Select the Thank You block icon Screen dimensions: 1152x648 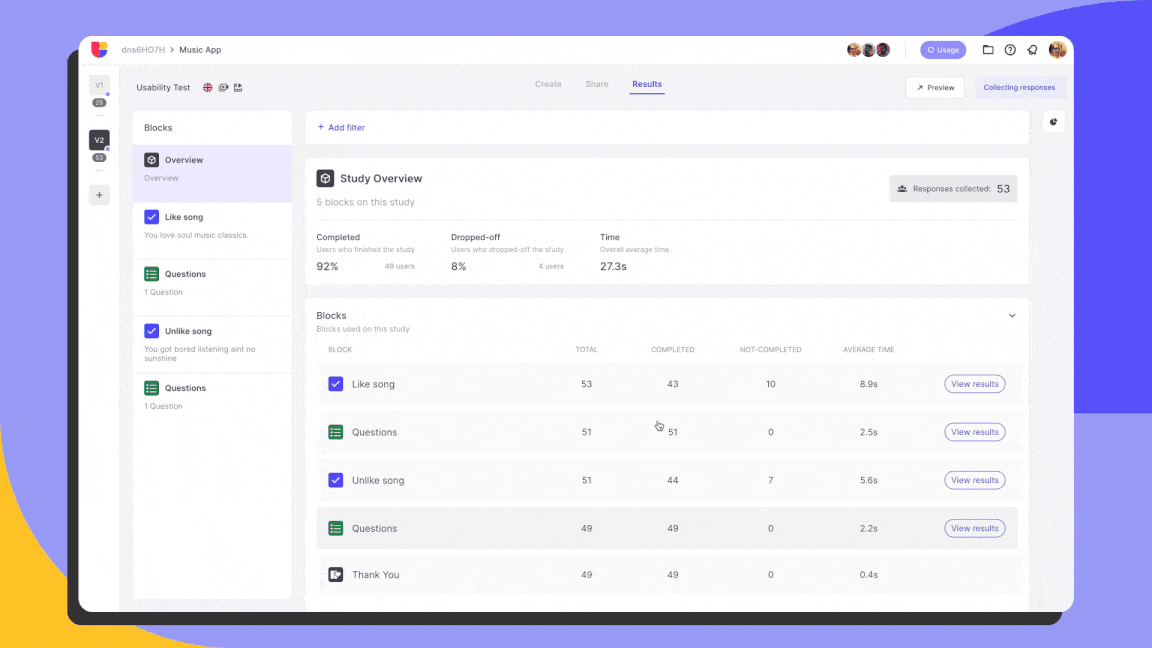click(x=336, y=575)
